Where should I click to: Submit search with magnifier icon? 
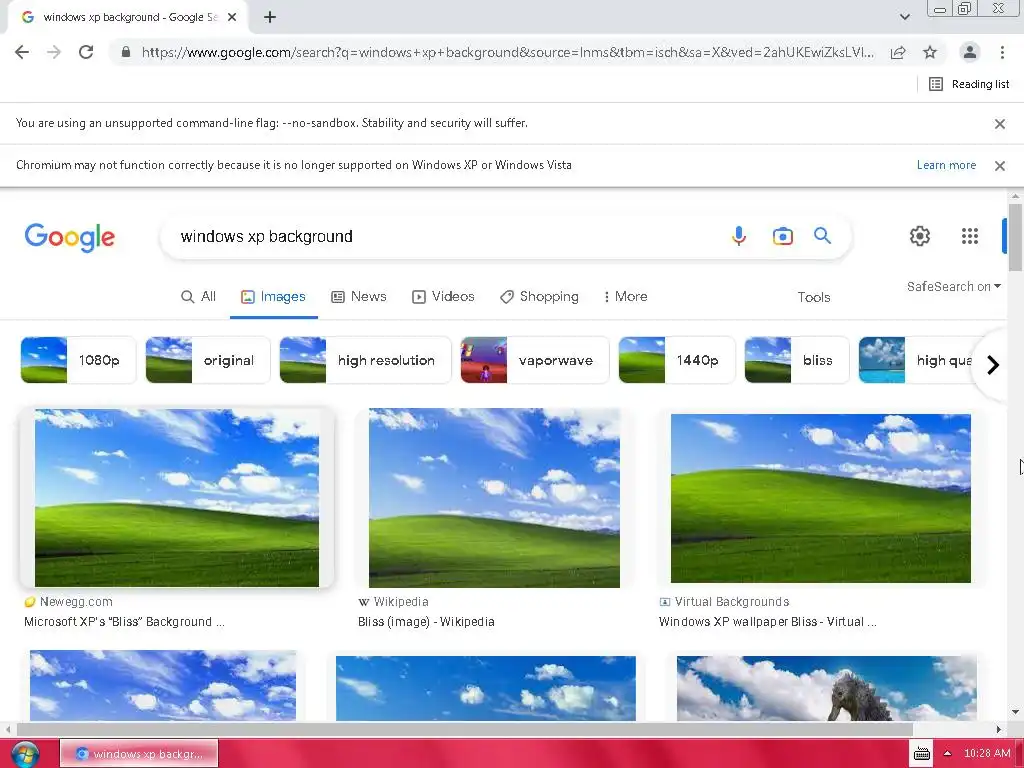(x=822, y=236)
